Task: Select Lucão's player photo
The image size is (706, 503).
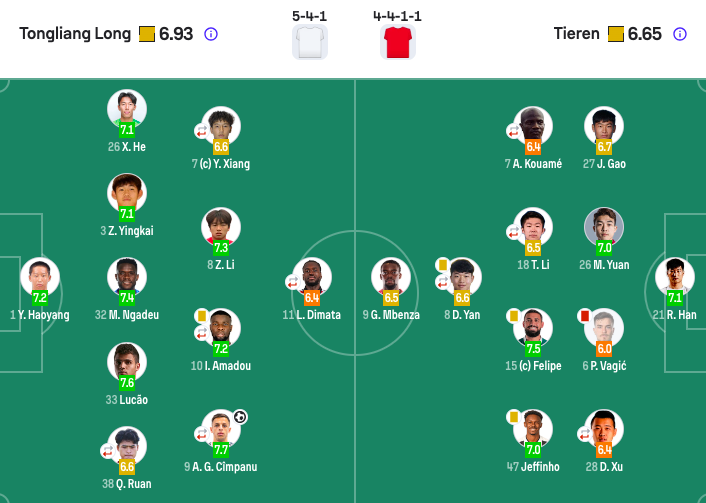Action: [x=127, y=361]
